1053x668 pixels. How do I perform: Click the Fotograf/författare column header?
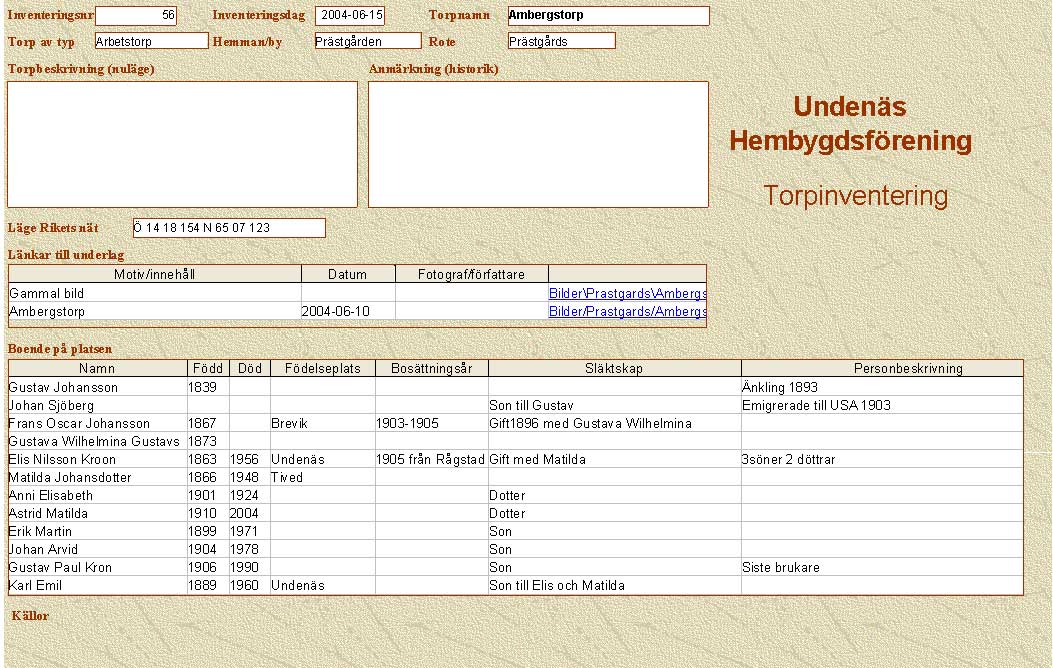click(x=471, y=274)
